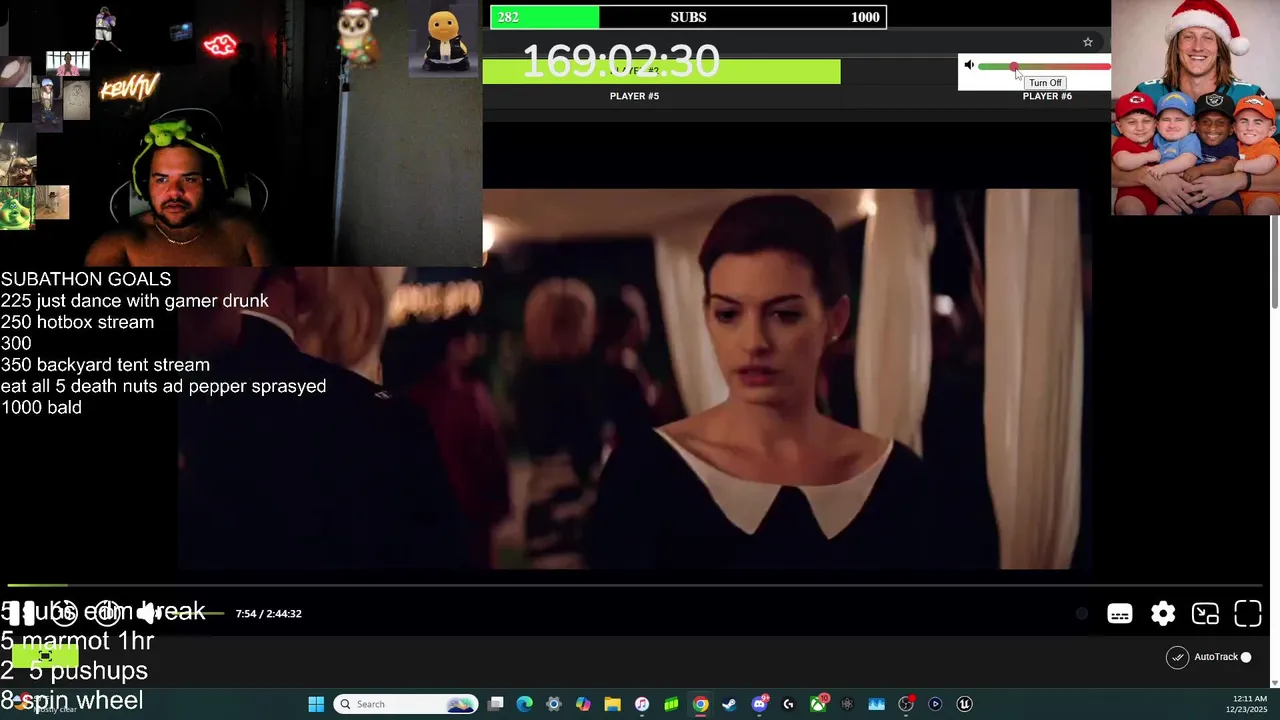Click the owl with Santa hat emote
Screen dimensions: 1280x720
tap(357, 33)
